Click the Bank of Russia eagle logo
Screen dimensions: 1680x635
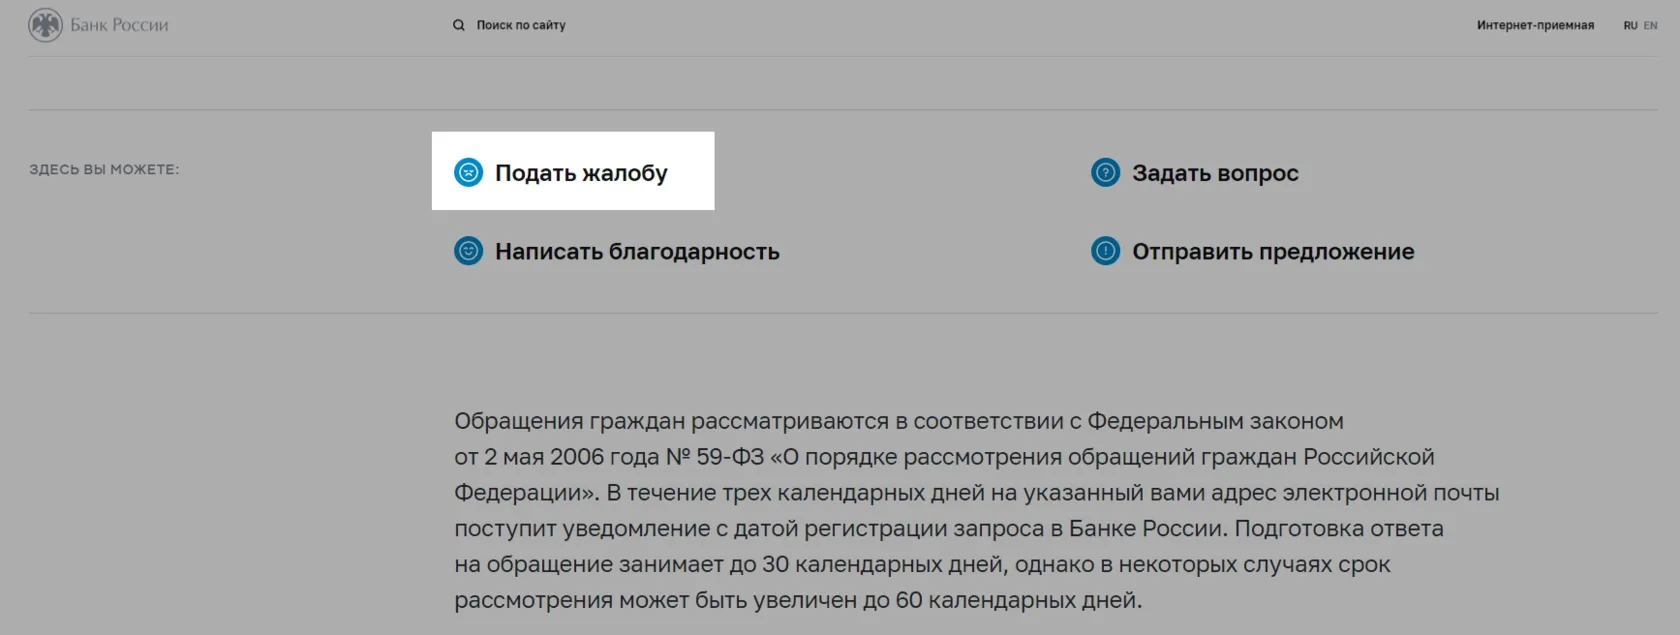pyautogui.click(x=45, y=25)
